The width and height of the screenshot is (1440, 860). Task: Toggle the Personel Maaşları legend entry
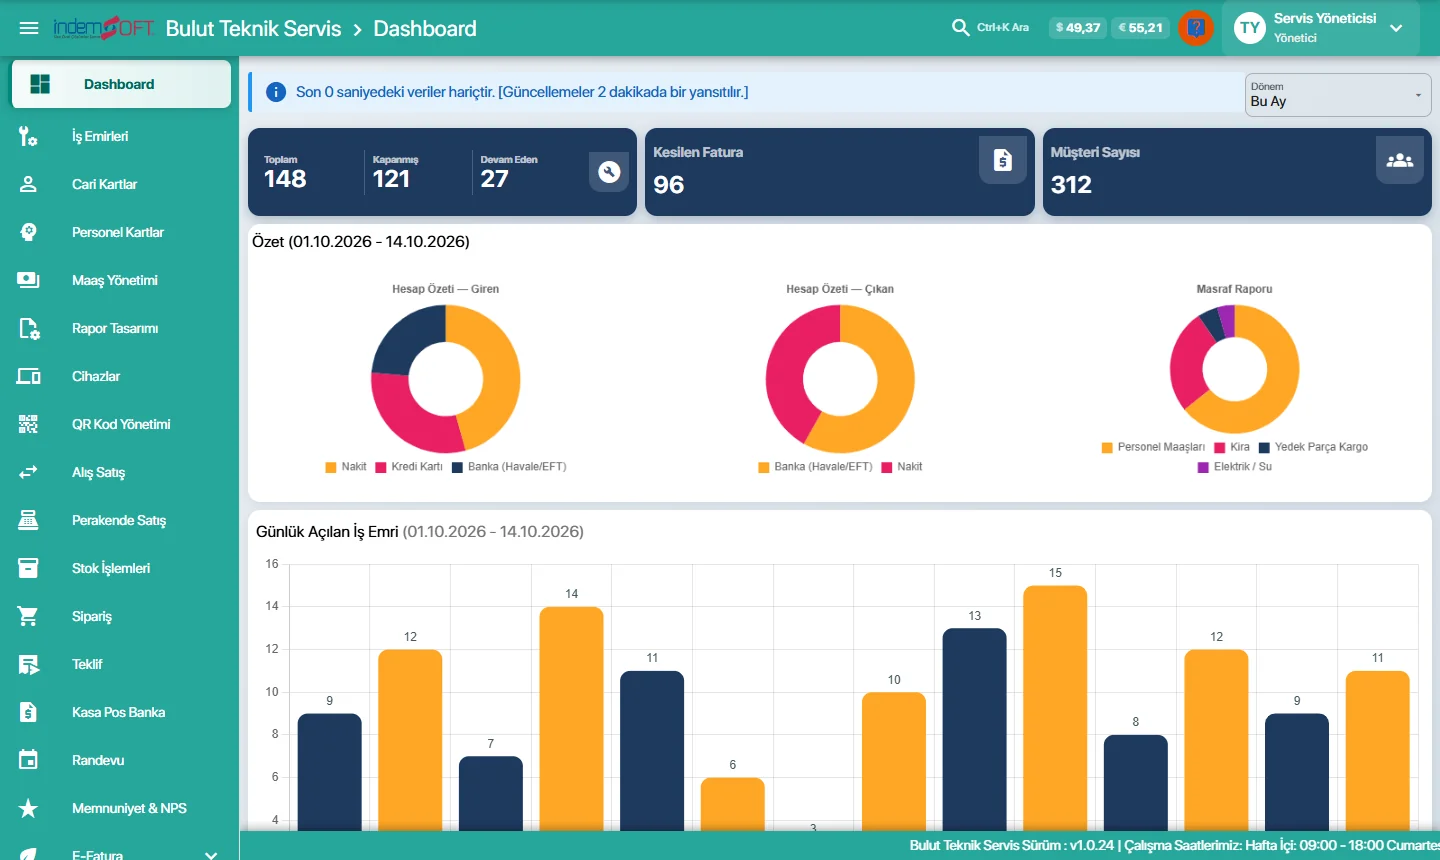pos(1153,447)
